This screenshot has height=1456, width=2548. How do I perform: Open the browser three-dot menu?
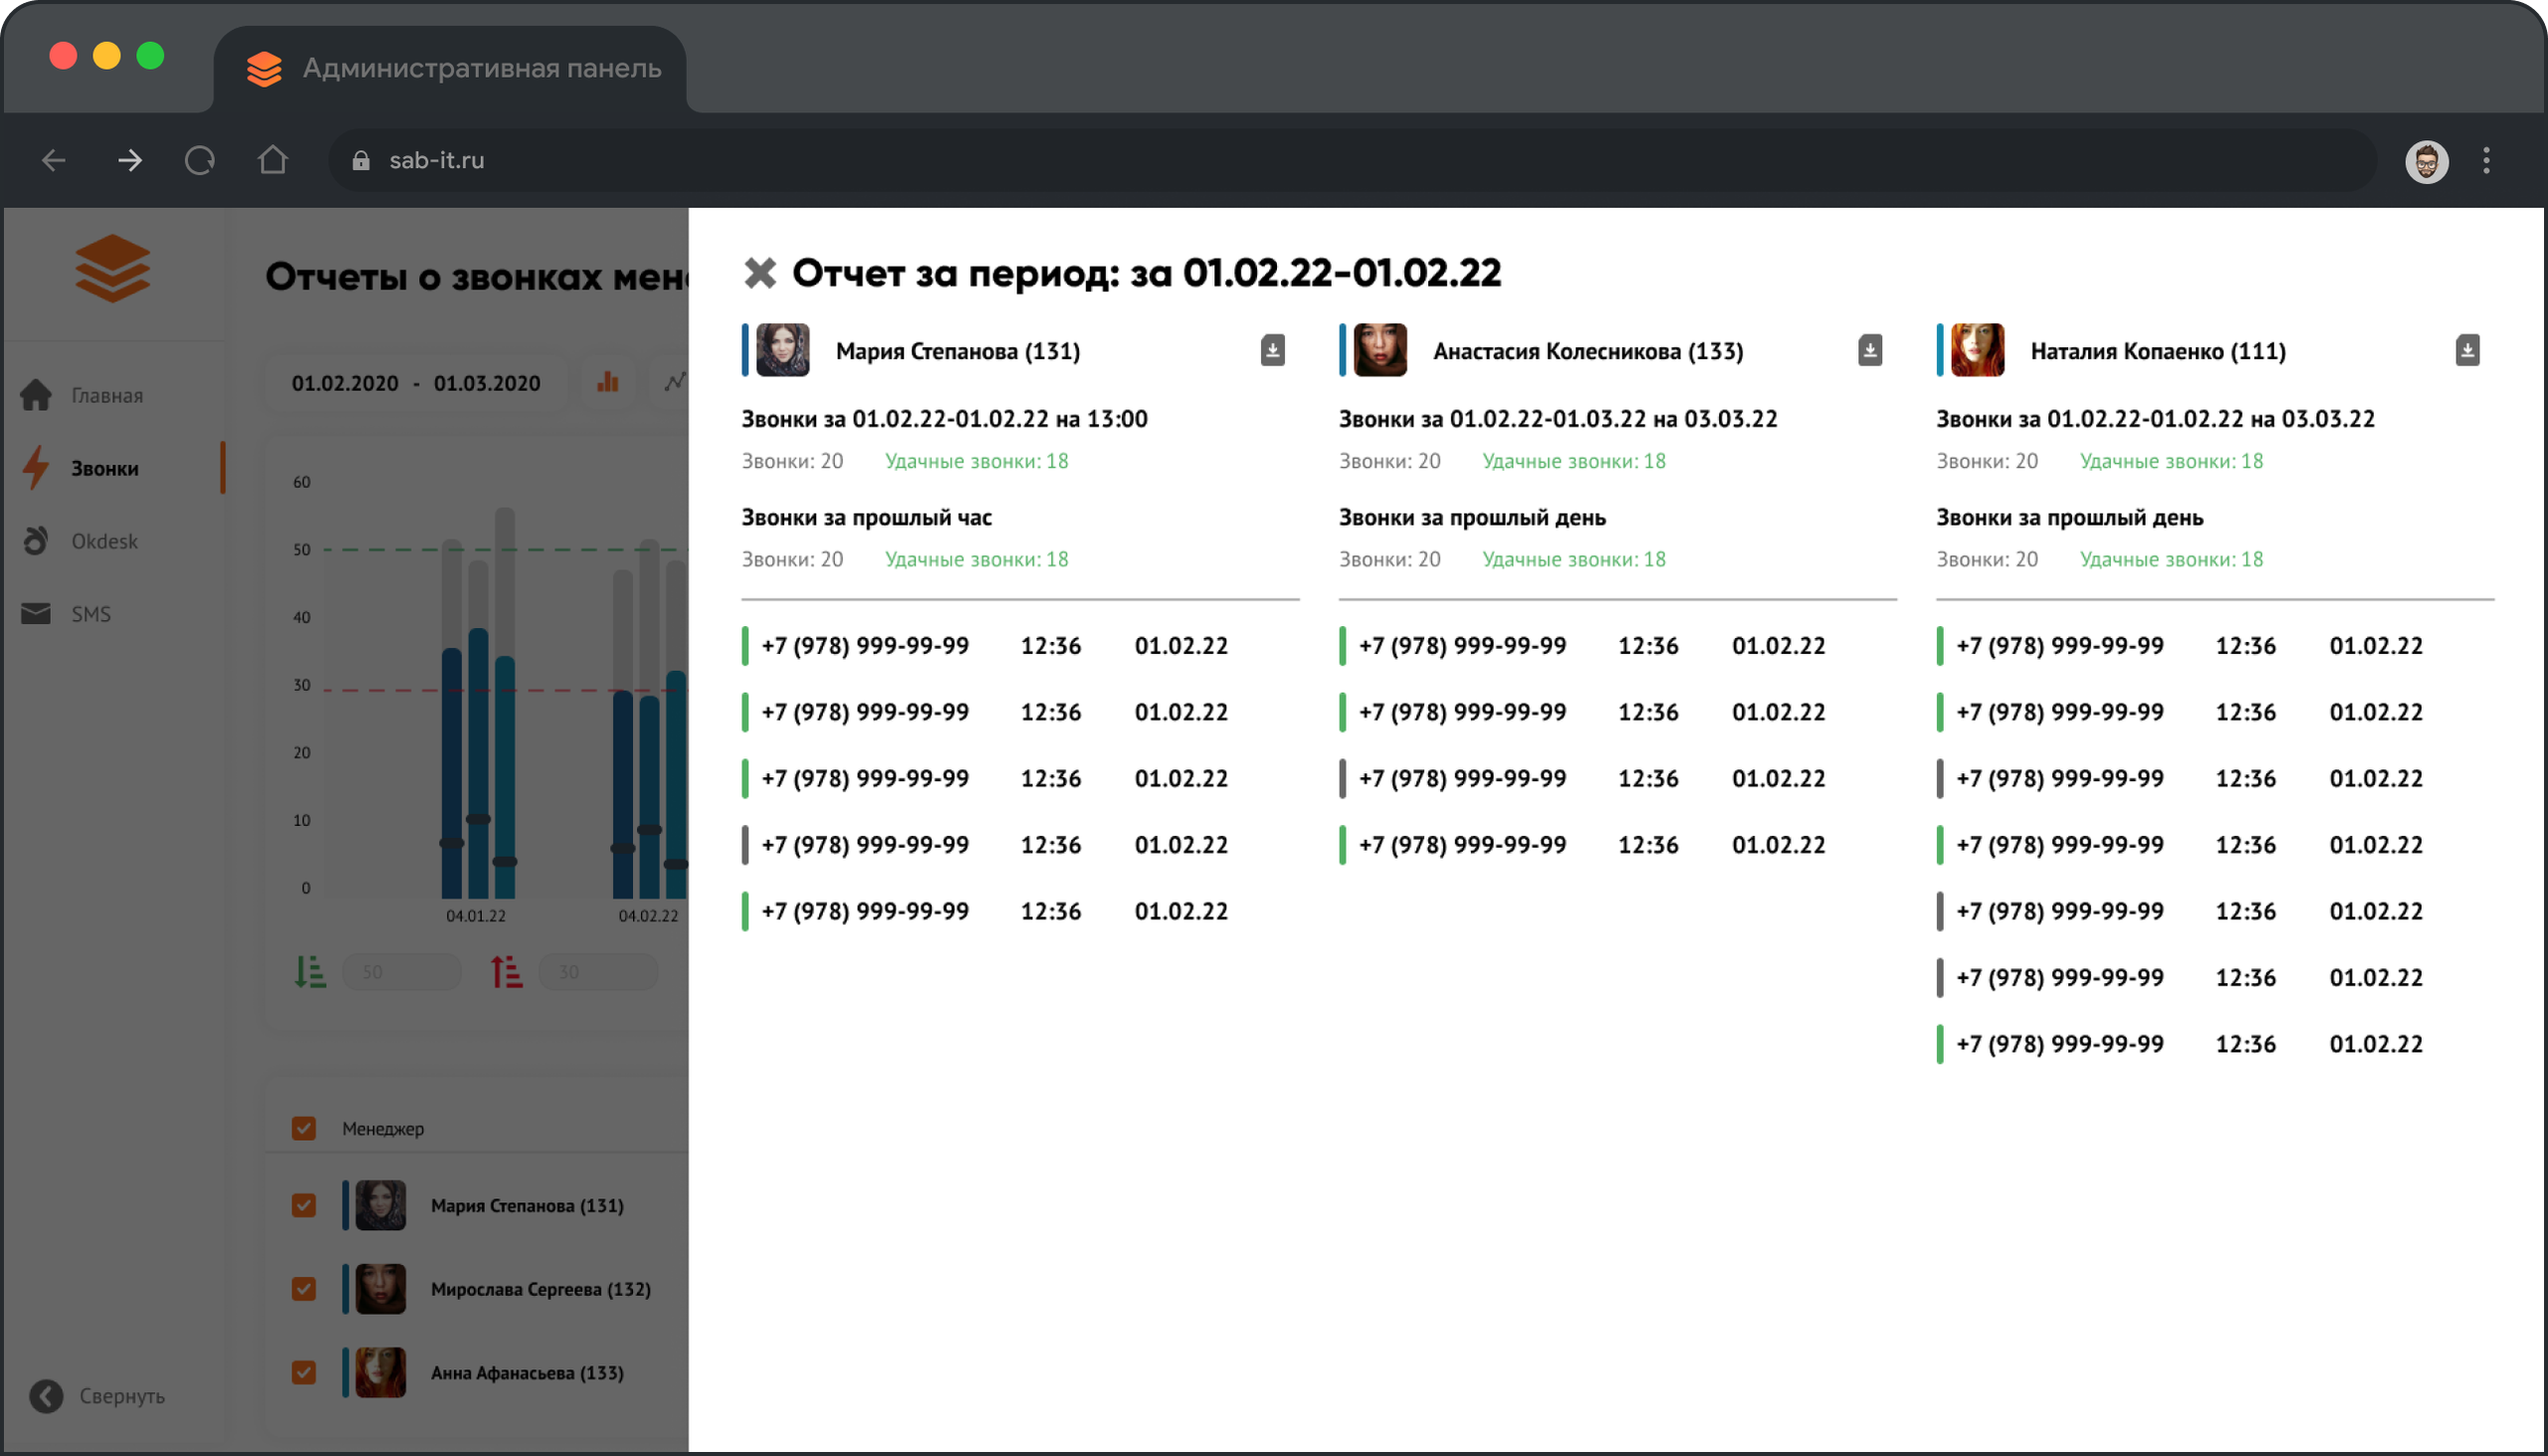2485,160
